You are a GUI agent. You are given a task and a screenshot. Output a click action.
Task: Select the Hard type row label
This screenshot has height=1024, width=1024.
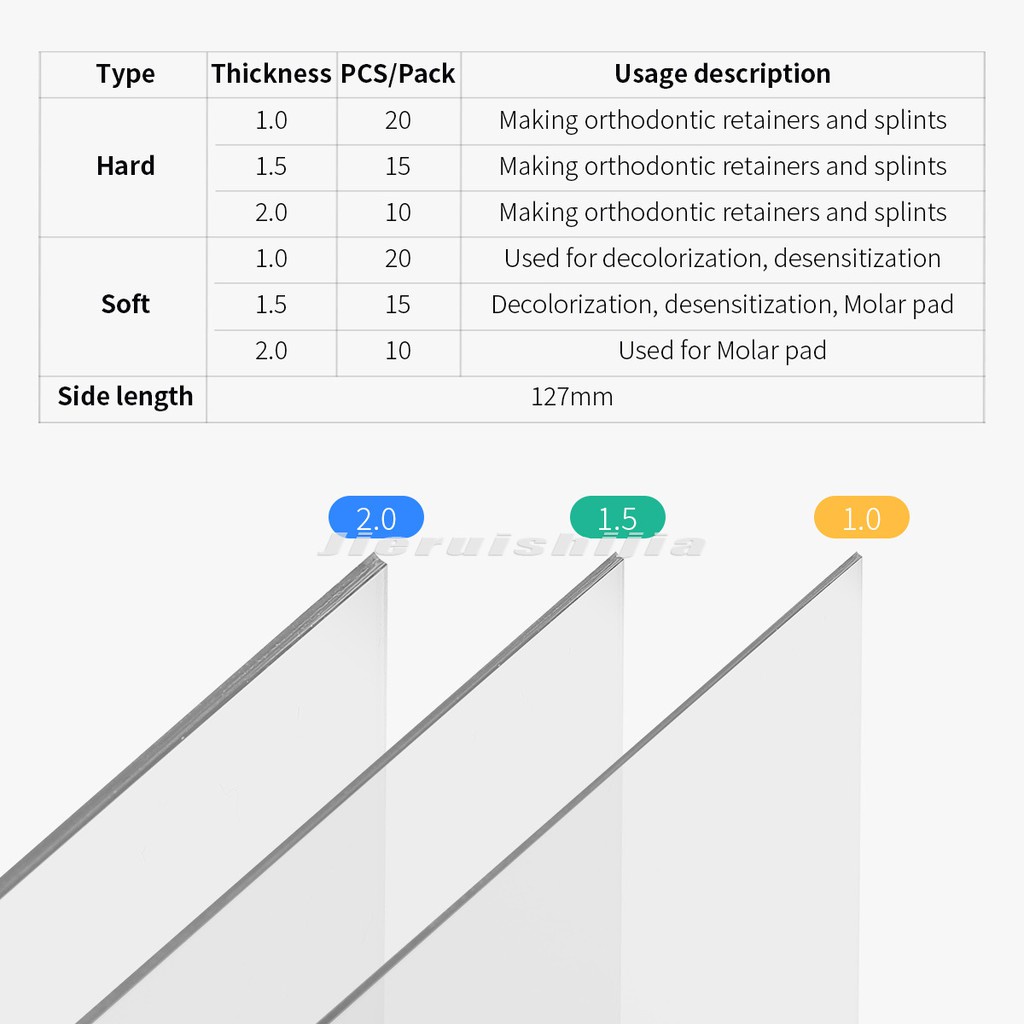[125, 166]
